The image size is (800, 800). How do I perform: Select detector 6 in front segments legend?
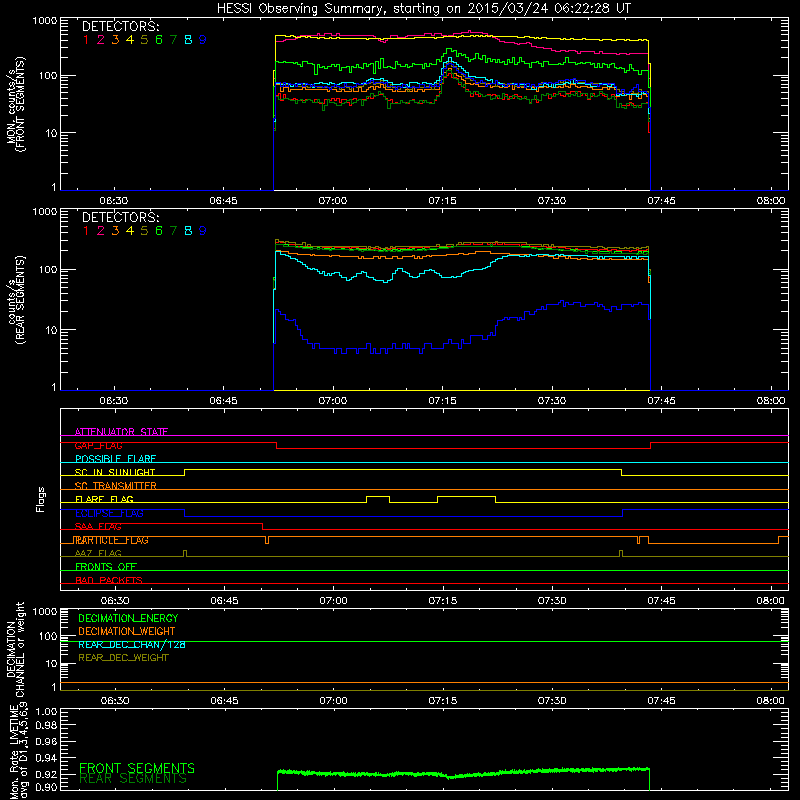[159, 40]
